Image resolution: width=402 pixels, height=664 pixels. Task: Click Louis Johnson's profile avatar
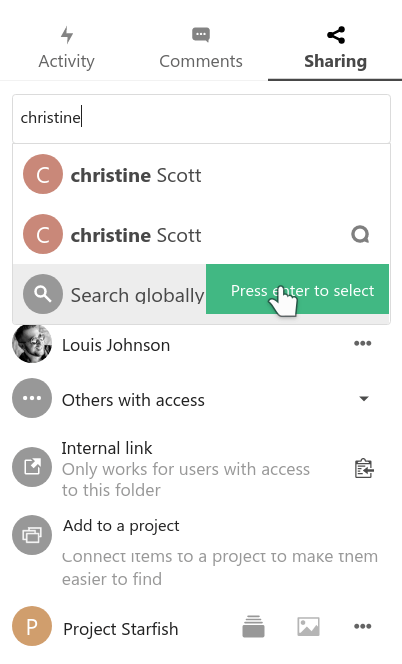coord(32,343)
